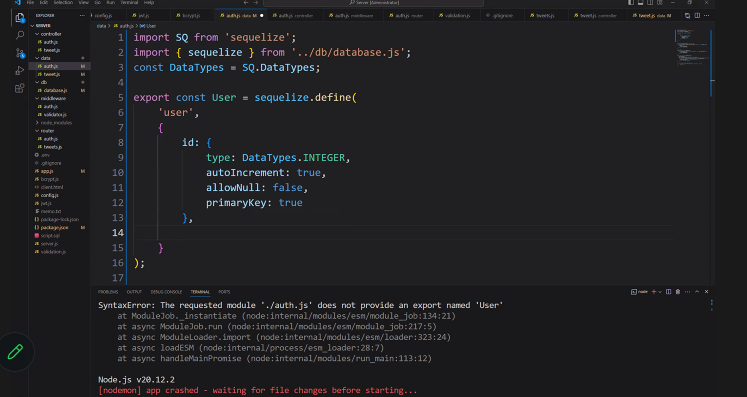Open Customize Layout icon in title bar

coord(660,2)
